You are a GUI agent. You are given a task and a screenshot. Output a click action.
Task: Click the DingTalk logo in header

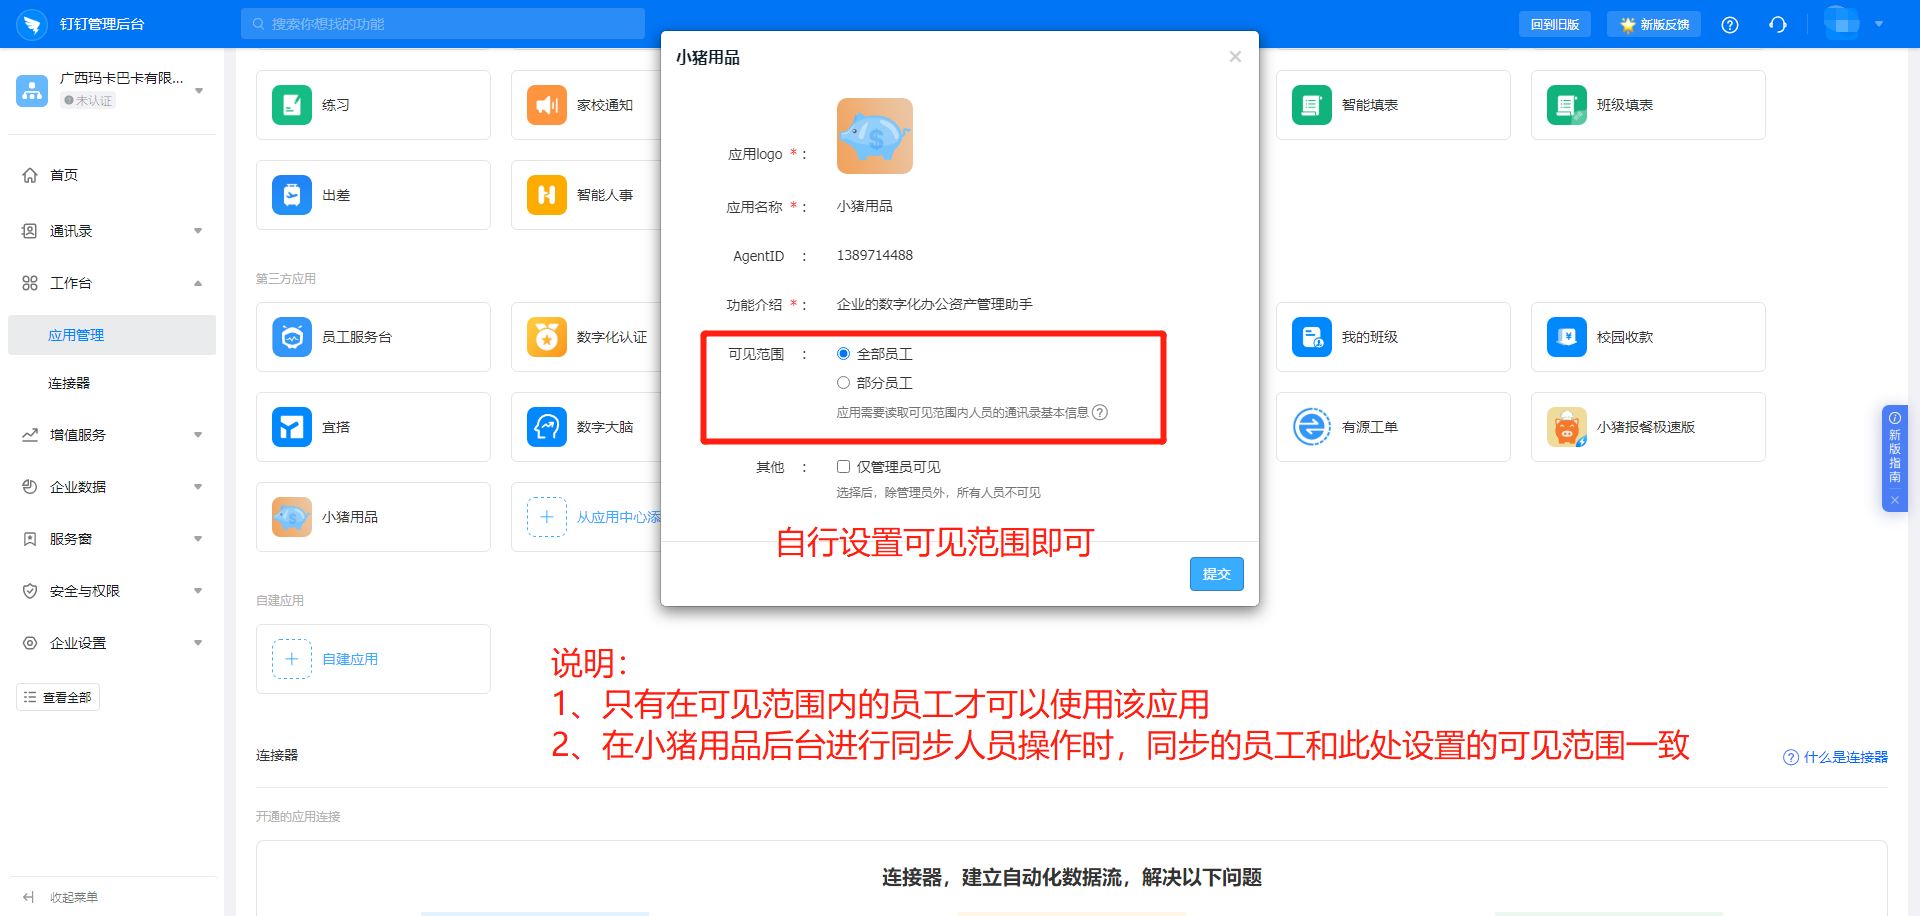tap(32, 24)
